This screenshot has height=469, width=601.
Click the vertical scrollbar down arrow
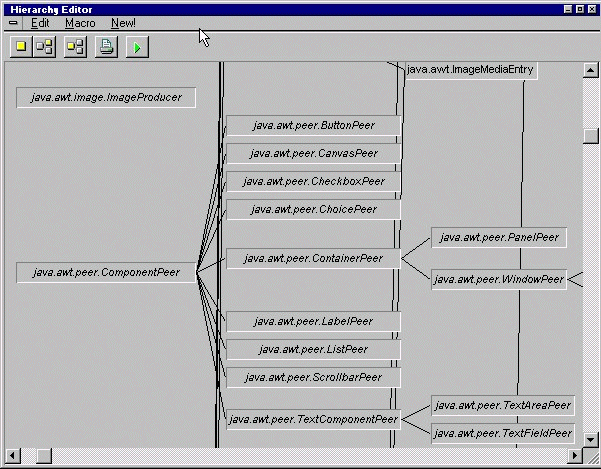coord(591,438)
